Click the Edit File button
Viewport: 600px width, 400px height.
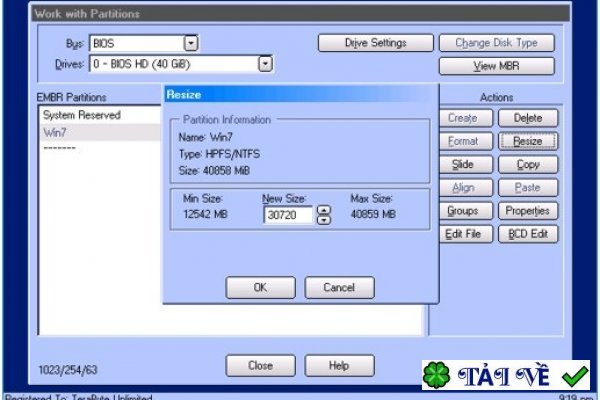(465, 234)
